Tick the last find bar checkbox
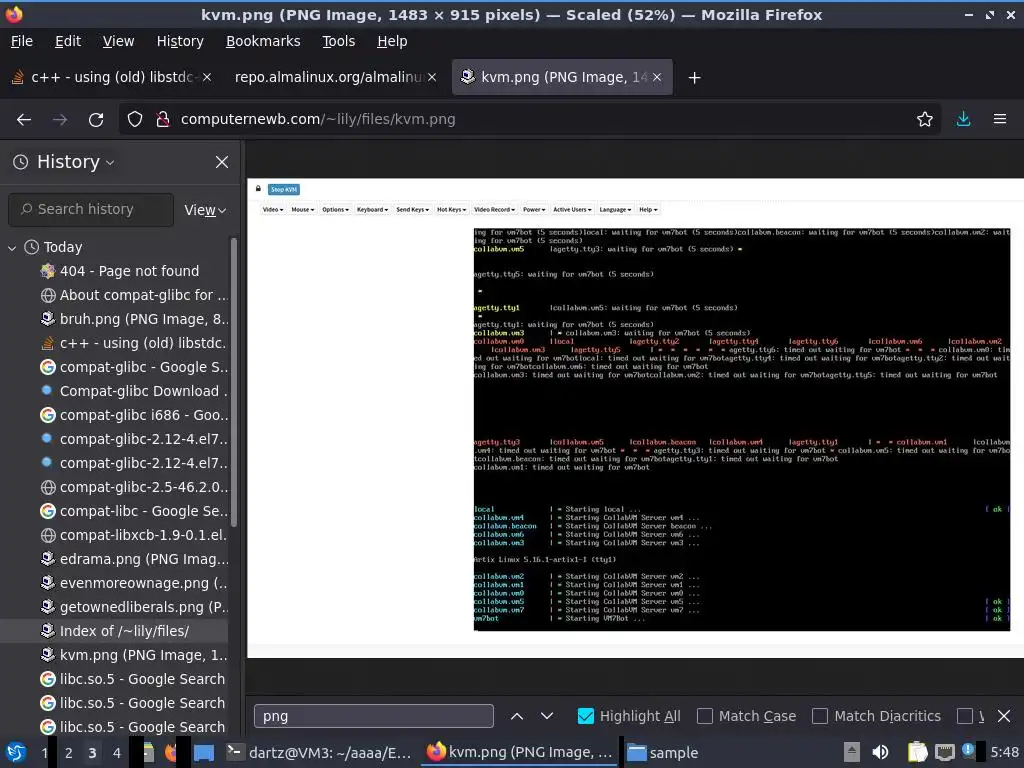Screen dimensions: 1024x768 point(964,716)
